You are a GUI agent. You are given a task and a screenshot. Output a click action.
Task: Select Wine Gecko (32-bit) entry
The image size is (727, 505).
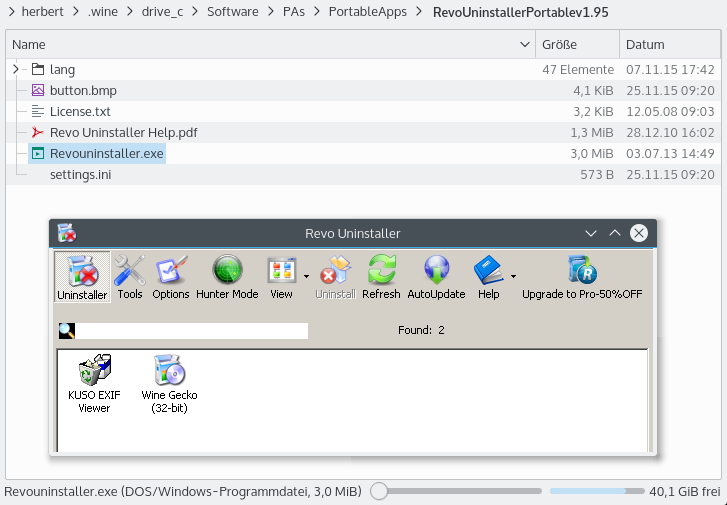(x=169, y=383)
